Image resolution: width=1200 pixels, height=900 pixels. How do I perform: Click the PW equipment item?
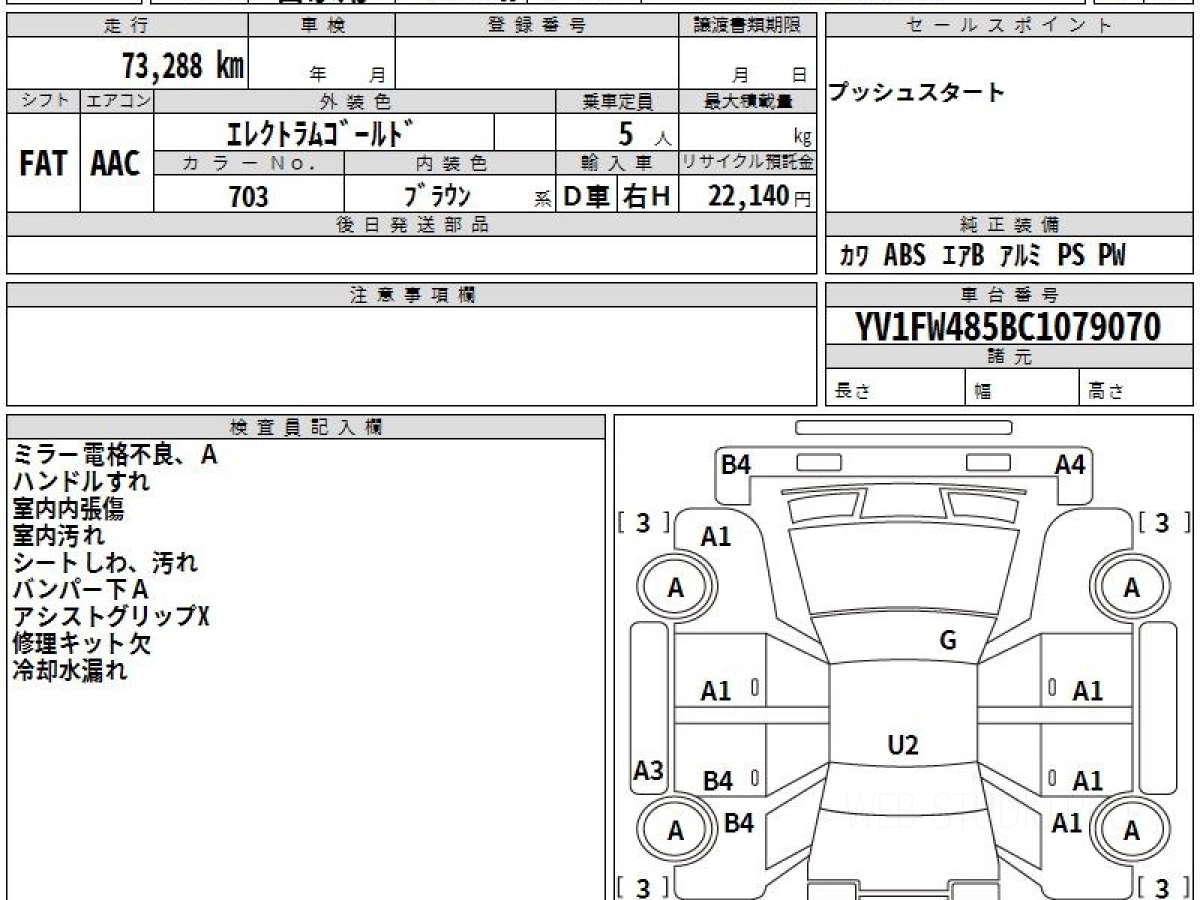coord(1112,256)
